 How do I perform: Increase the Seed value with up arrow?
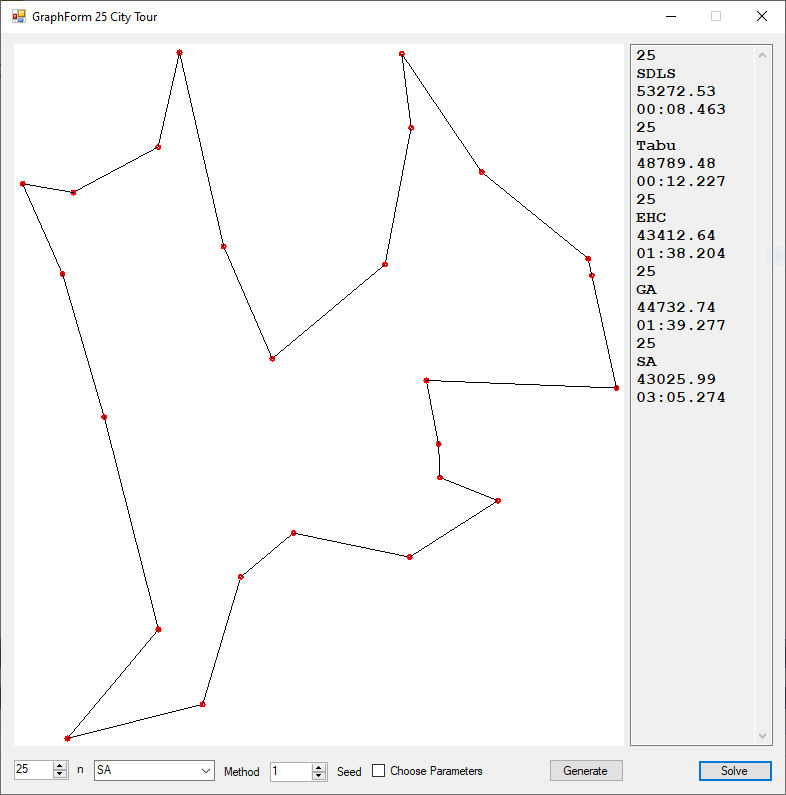[319, 767]
